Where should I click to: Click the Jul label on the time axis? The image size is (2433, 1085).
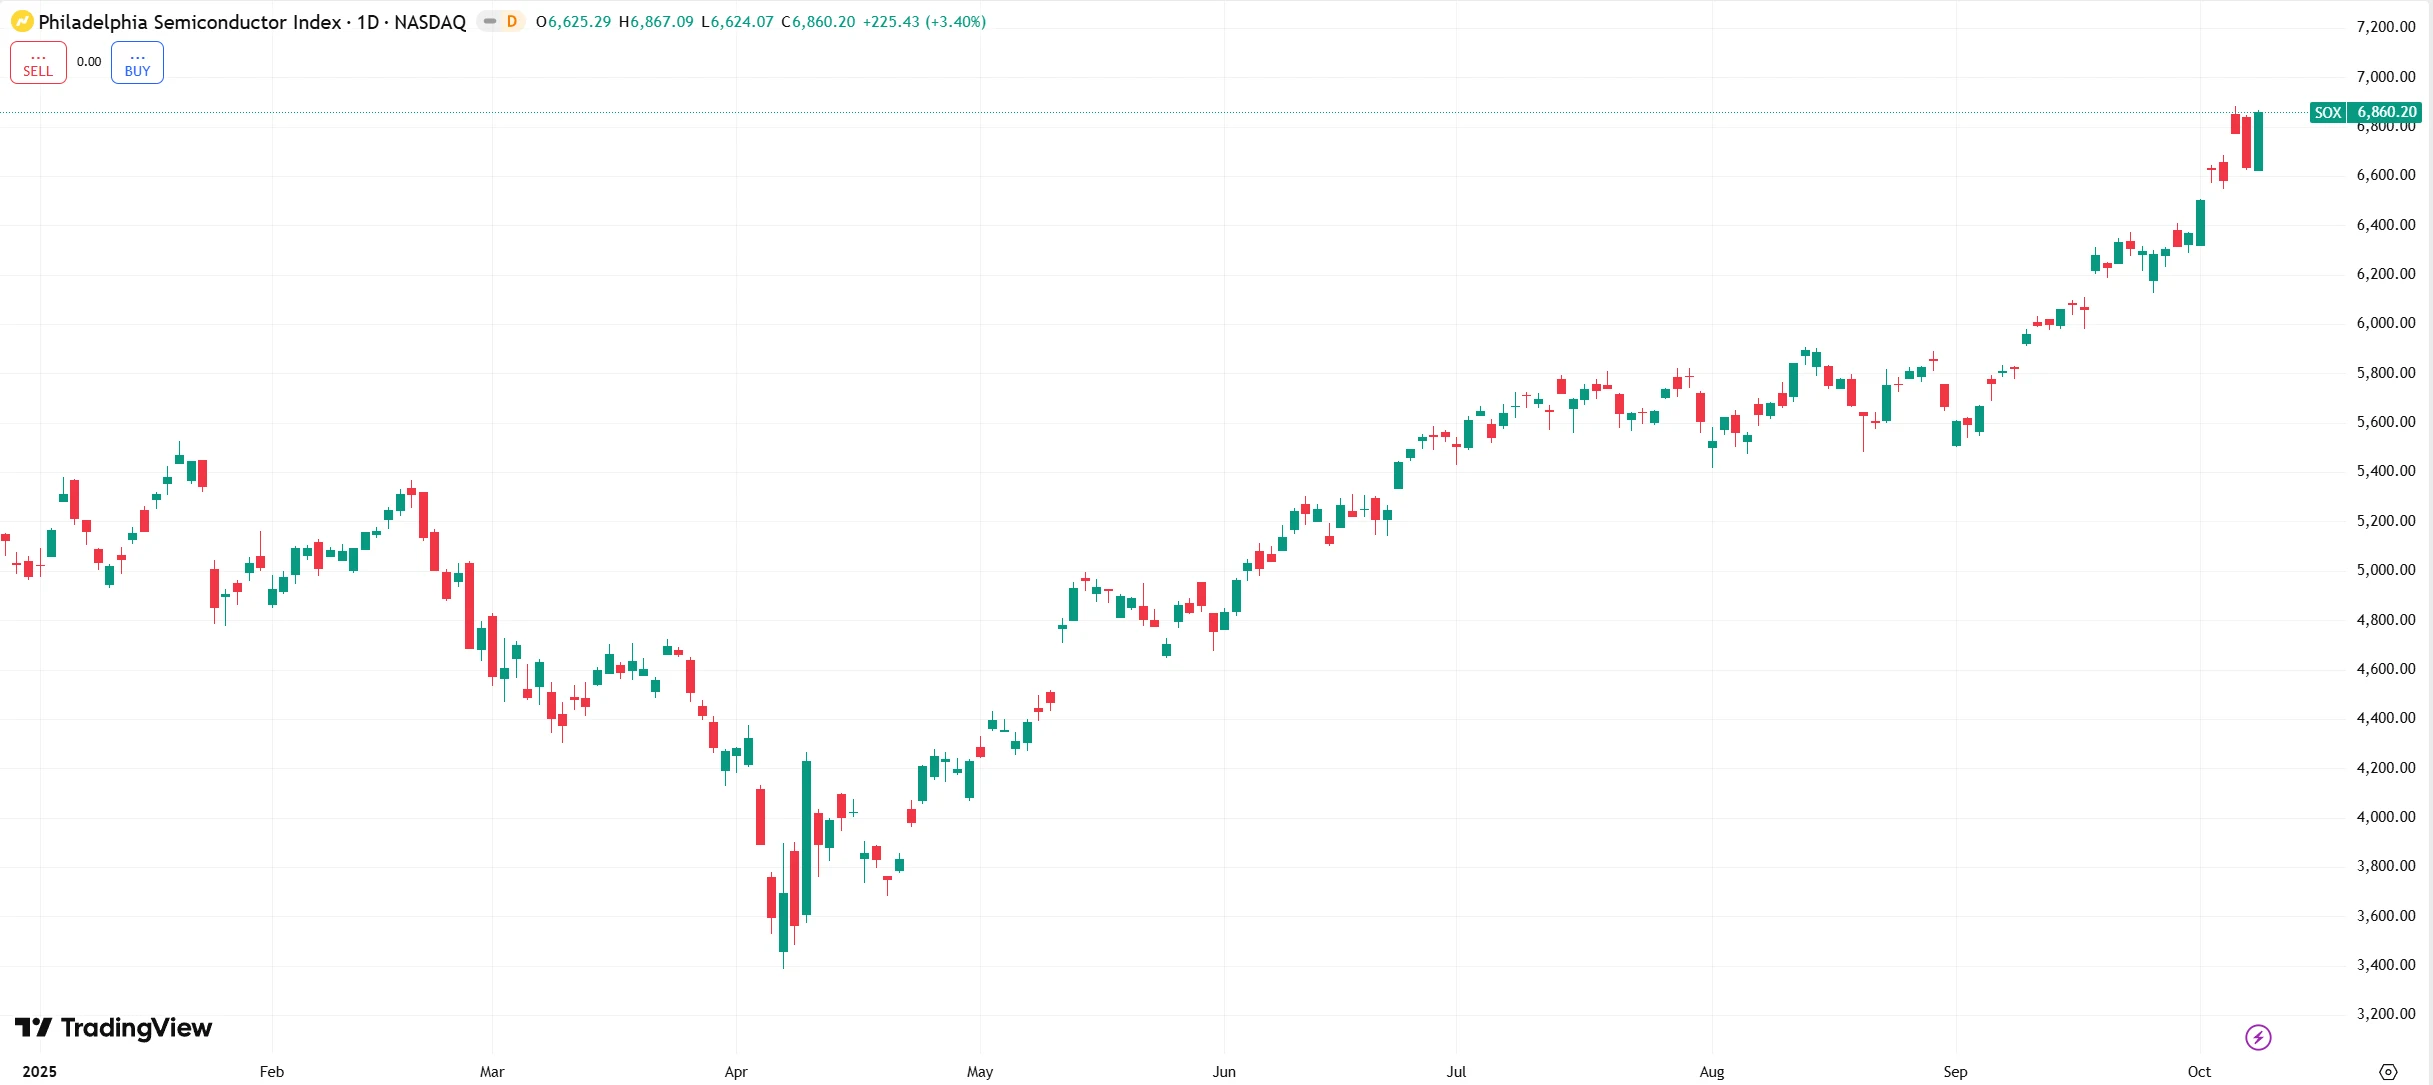coord(1456,1072)
